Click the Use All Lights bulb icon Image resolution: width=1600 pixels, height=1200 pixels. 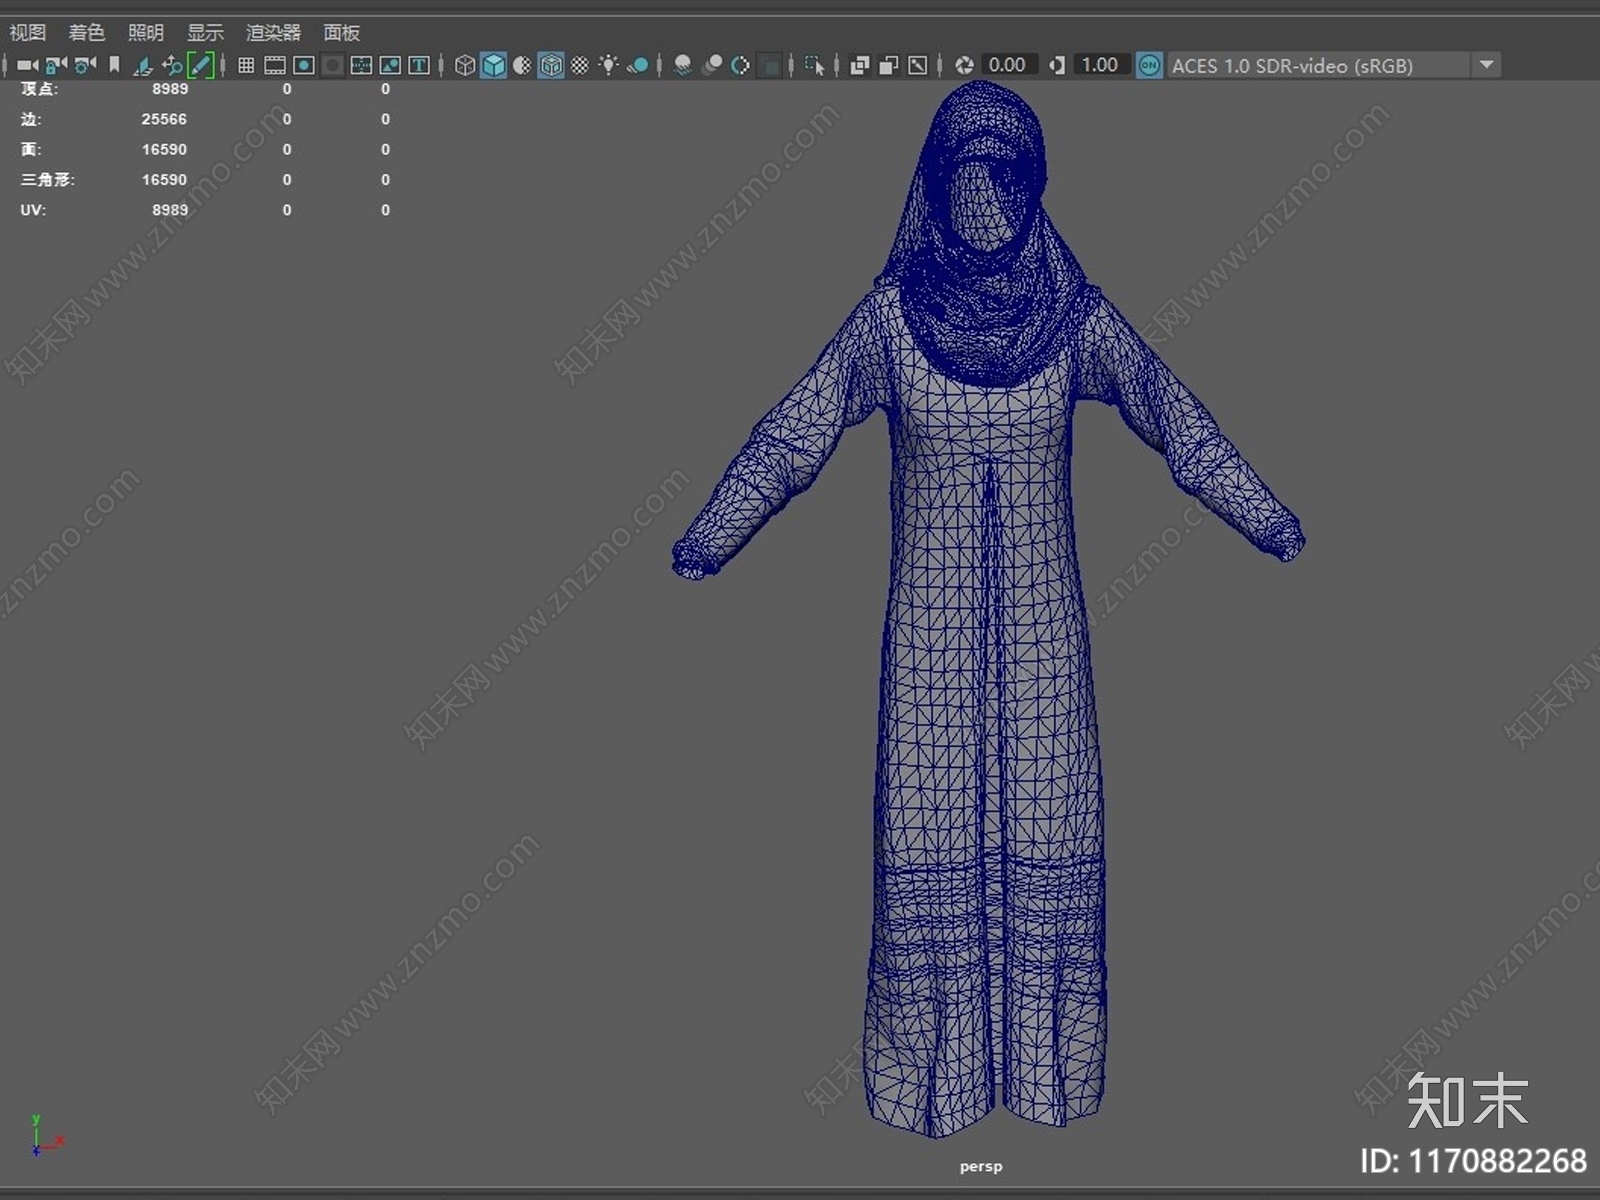tap(608, 65)
